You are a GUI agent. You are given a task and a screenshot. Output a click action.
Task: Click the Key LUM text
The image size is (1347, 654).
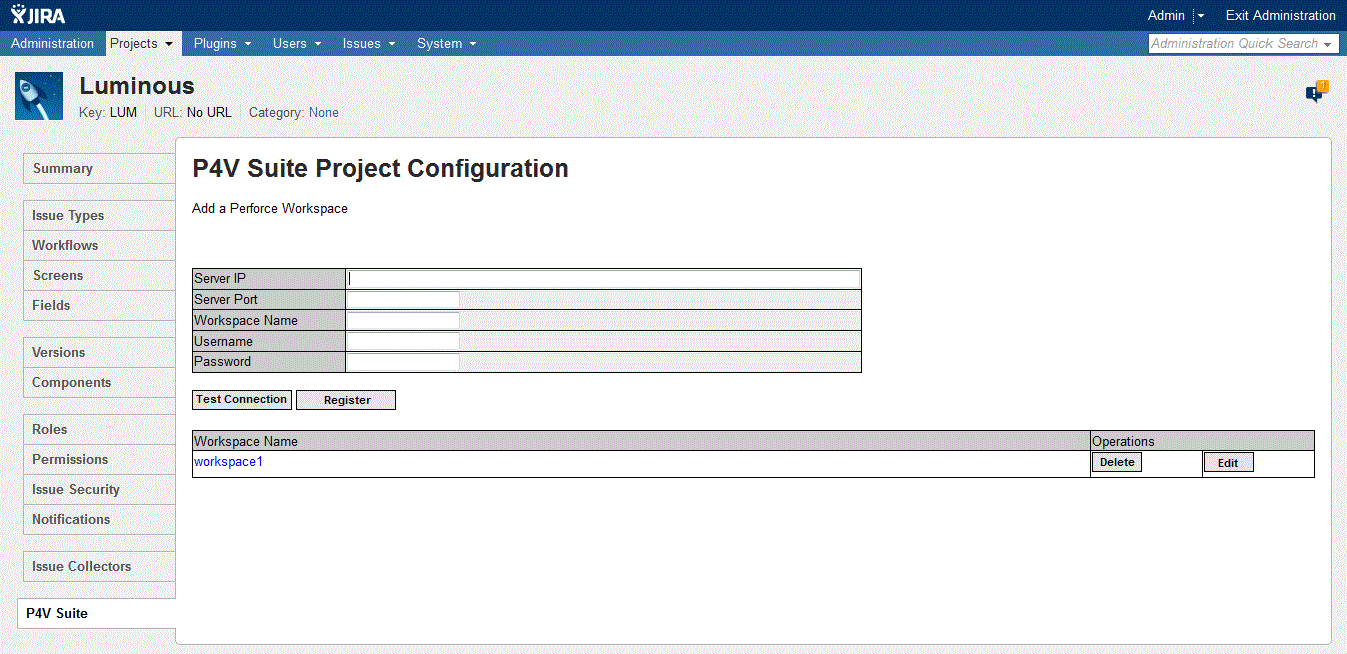click(108, 113)
